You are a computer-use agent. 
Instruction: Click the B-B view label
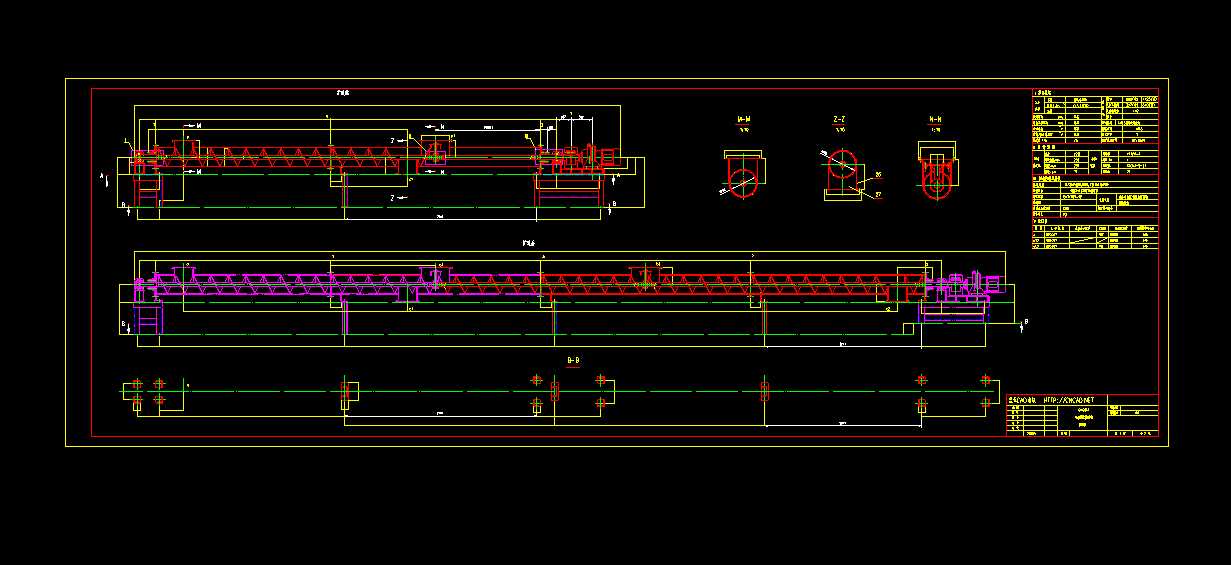point(573,359)
